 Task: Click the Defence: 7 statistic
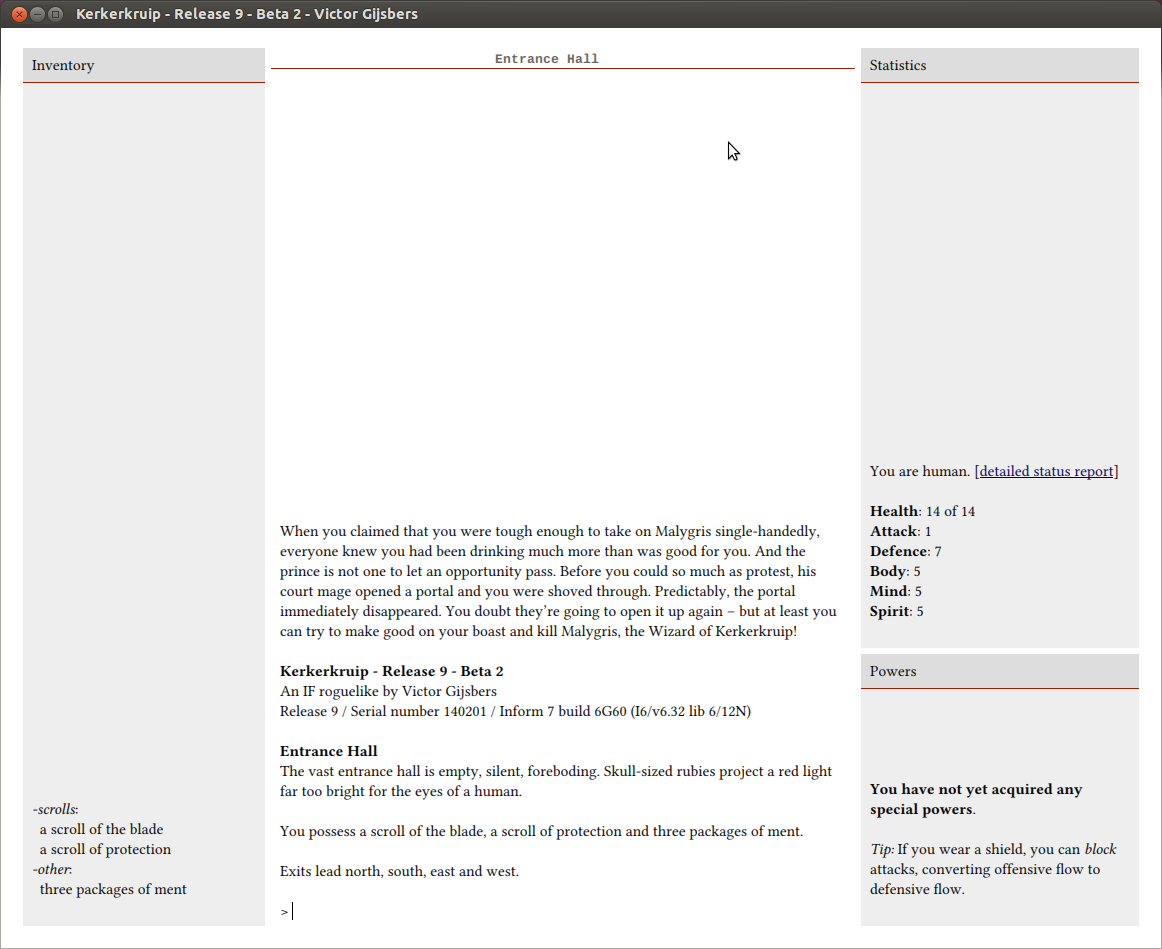[x=906, y=551]
